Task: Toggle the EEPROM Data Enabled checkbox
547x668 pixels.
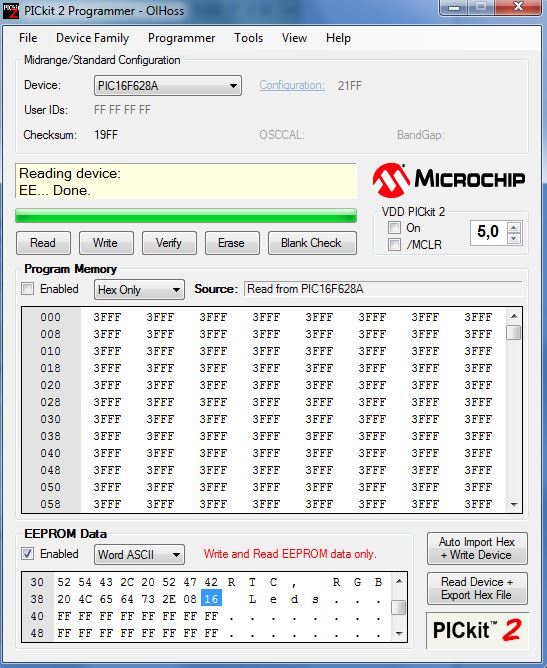Action: 28,553
